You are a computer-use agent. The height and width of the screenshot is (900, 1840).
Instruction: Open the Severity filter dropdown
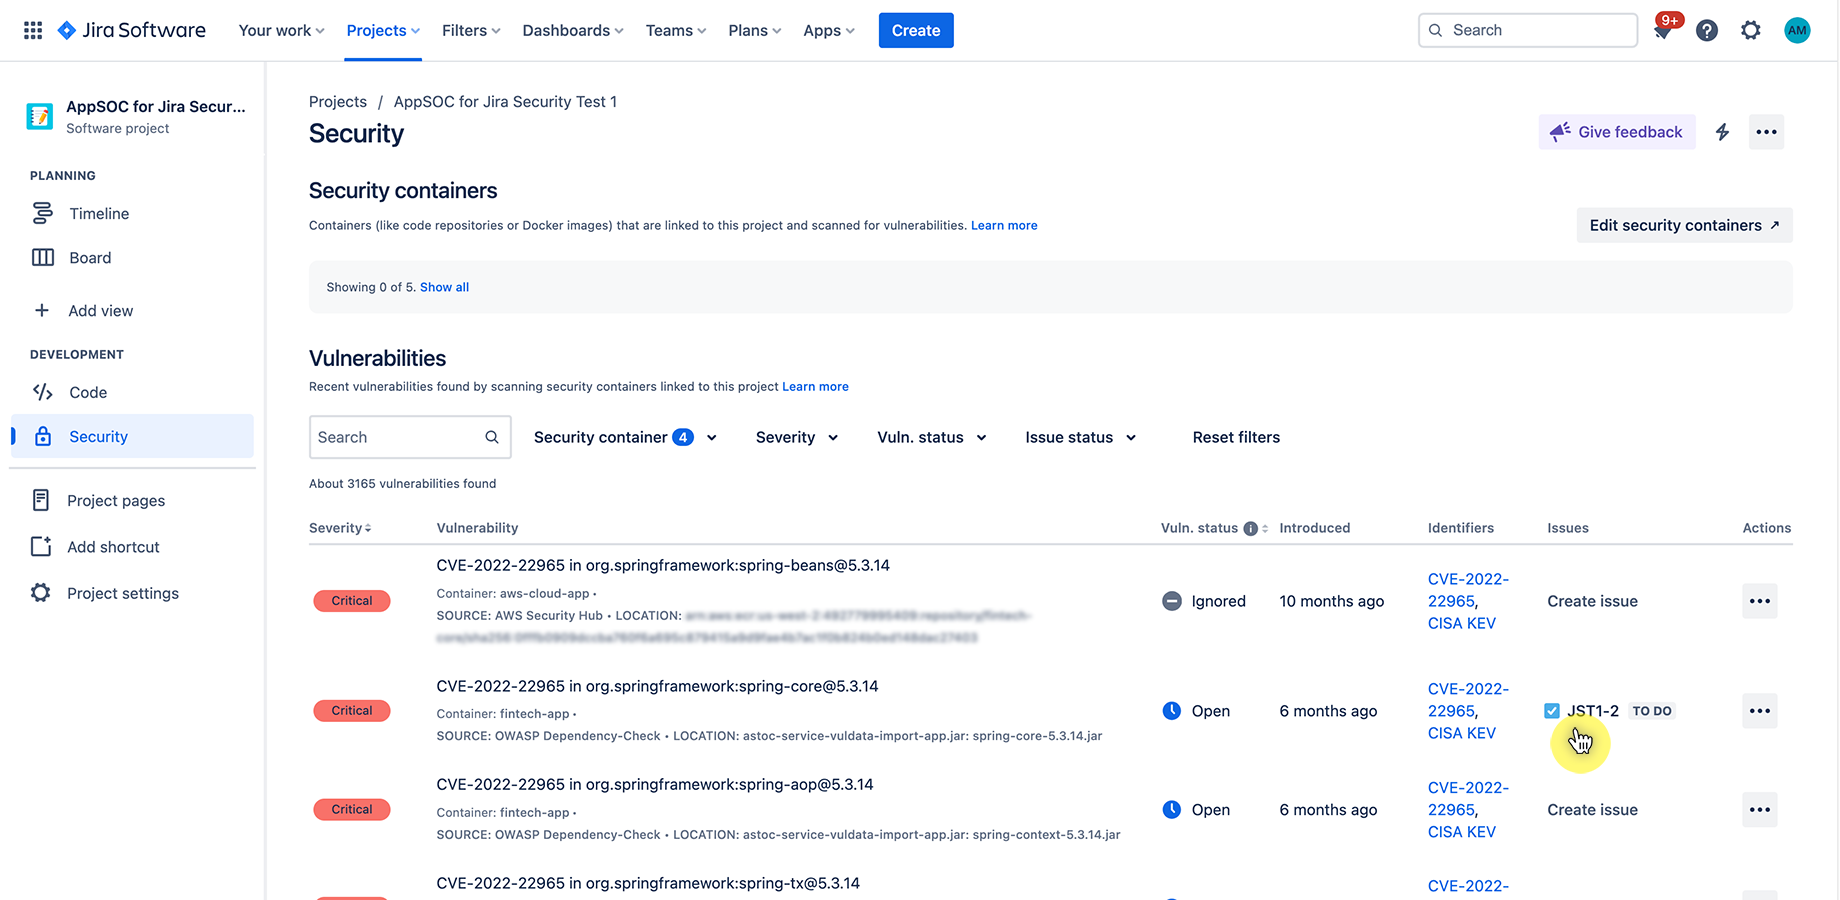point(797,438)
